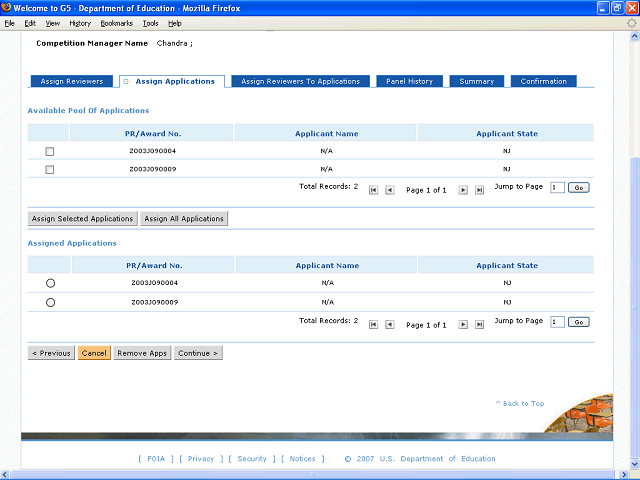640x480 pixels.
Task: Open the Bookmarks menu
Action: point(116,23)
